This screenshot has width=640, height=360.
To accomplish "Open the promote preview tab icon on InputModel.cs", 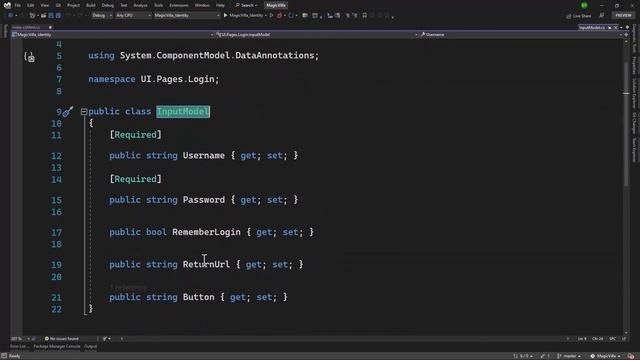I will click(x=610, y=28).
